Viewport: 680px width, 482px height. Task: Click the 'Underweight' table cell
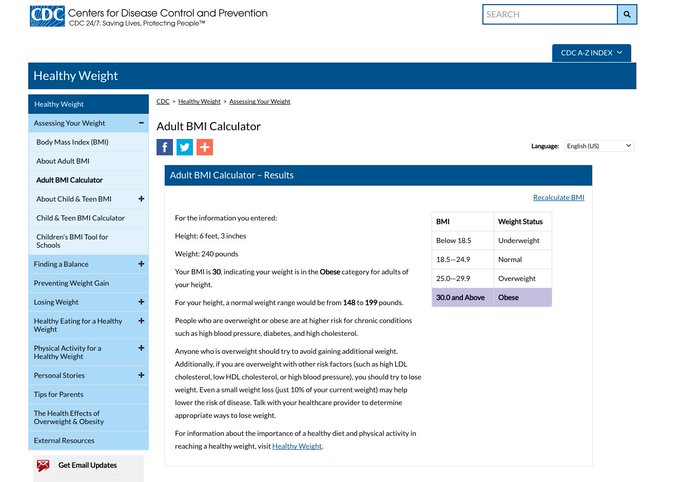pos(523,240)
